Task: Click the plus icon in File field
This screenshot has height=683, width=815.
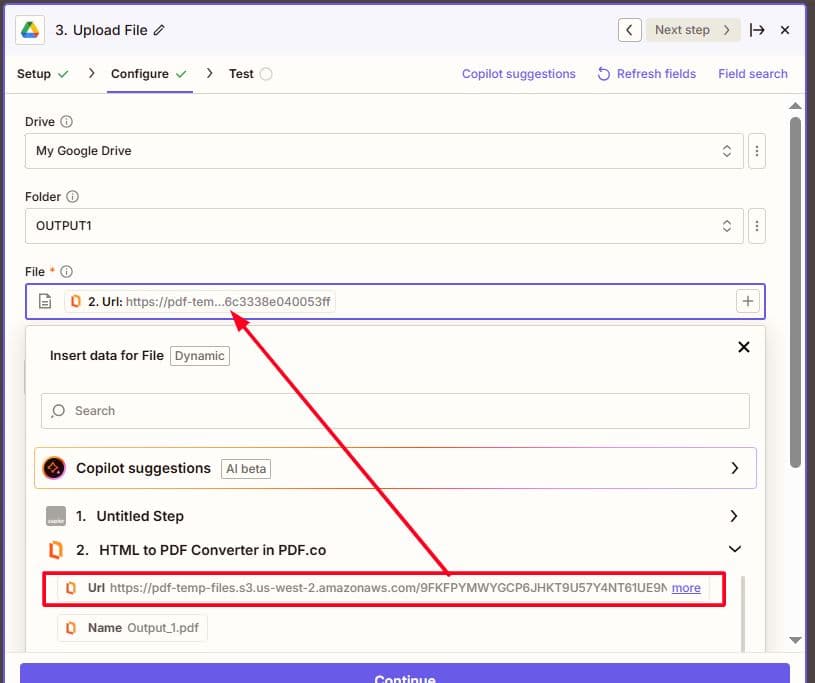Action: click(747, 301)
